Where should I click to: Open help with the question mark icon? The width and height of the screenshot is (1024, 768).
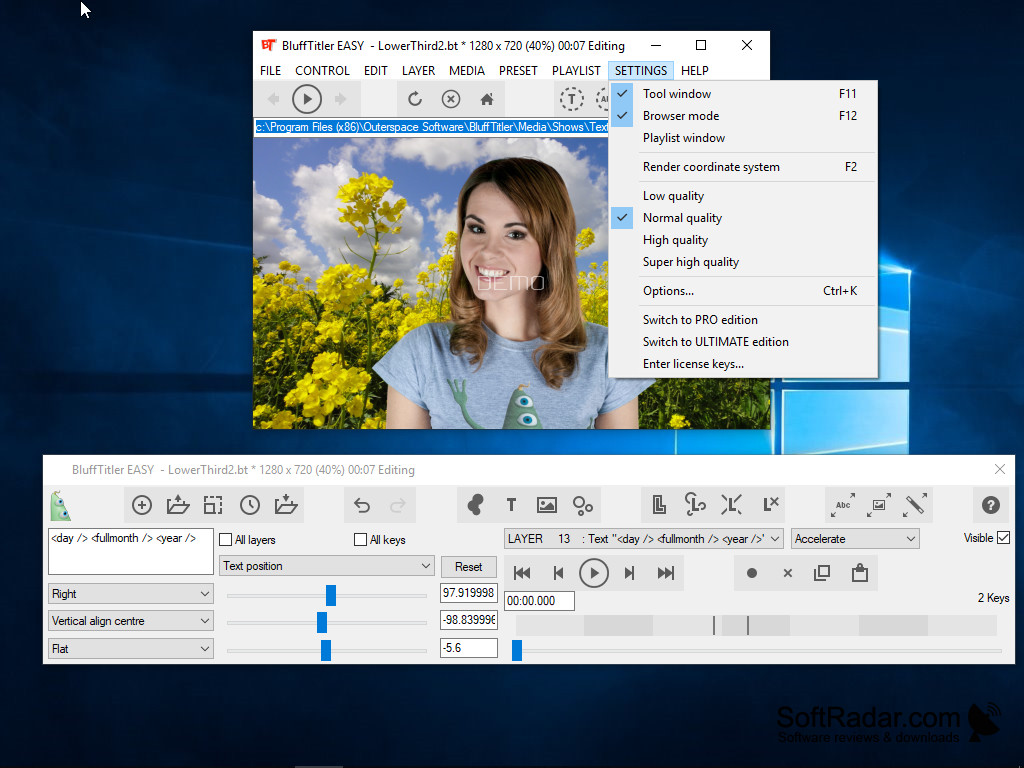[x=991, y=505]
